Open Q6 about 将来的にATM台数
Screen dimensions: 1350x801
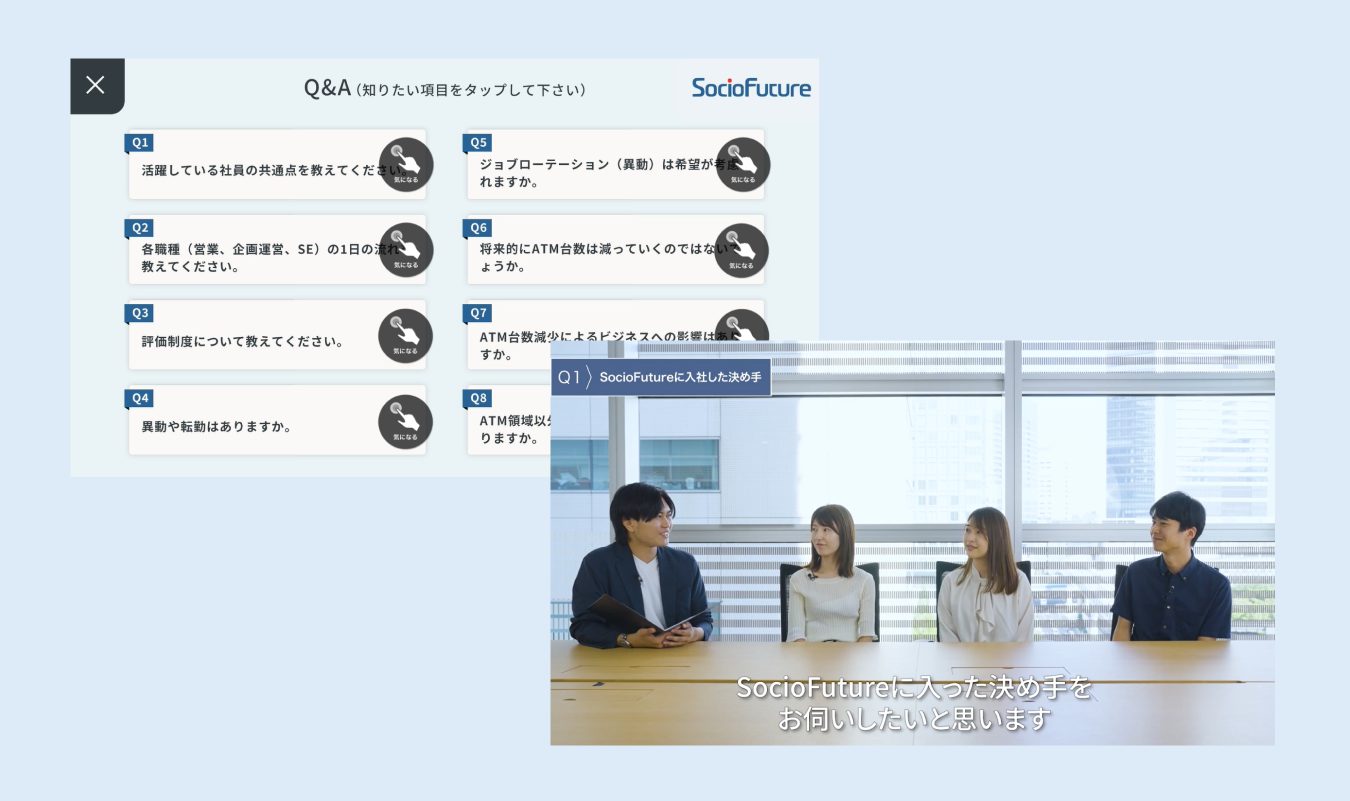(615, 250)
